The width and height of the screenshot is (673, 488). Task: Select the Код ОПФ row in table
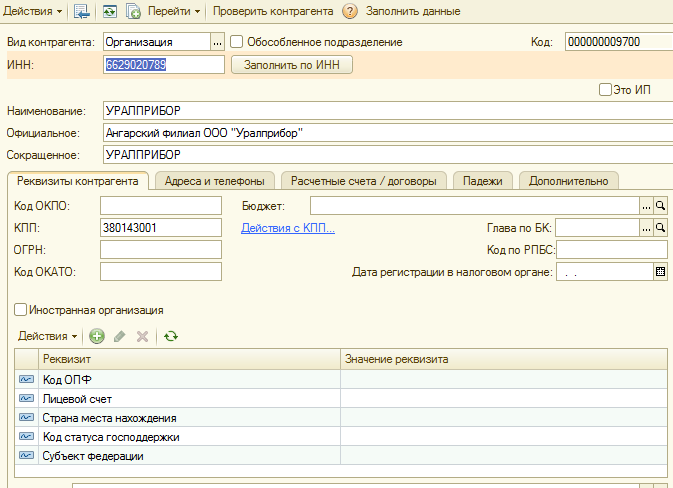[190, 379]
